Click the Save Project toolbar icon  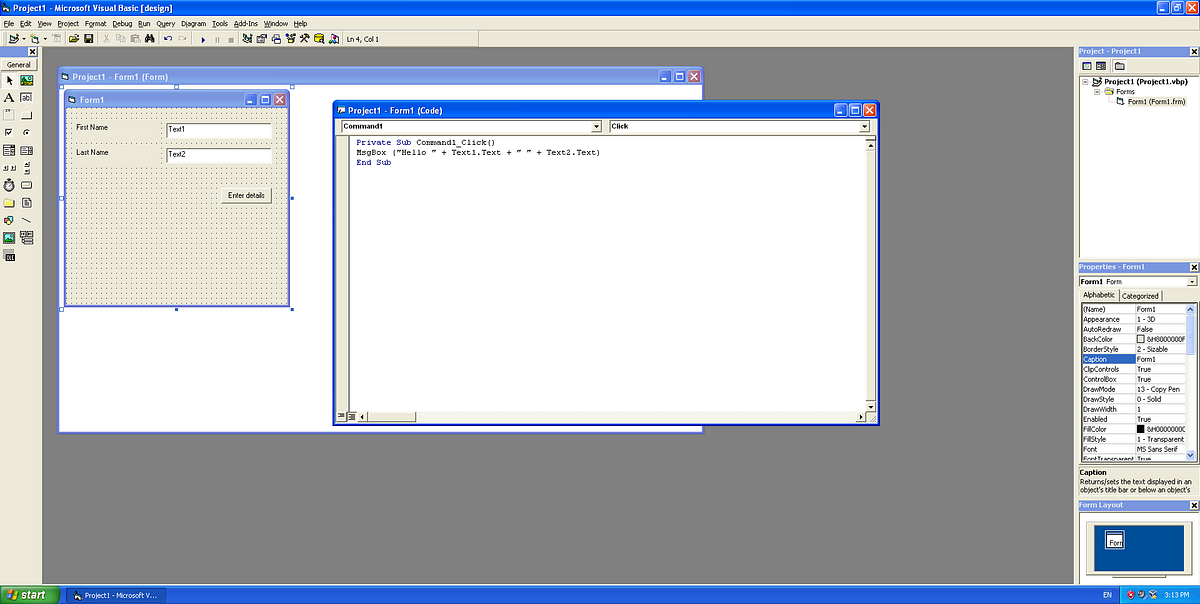tap(88, 38)
